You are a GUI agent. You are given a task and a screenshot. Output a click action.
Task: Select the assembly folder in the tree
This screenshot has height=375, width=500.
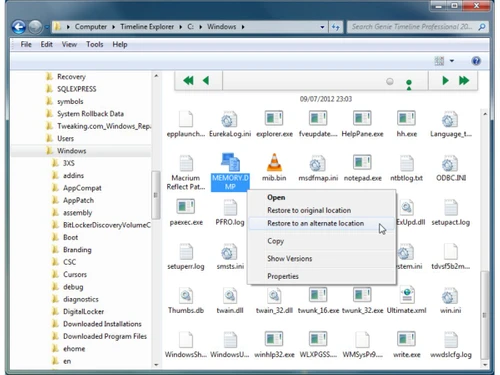coord(77,213)
